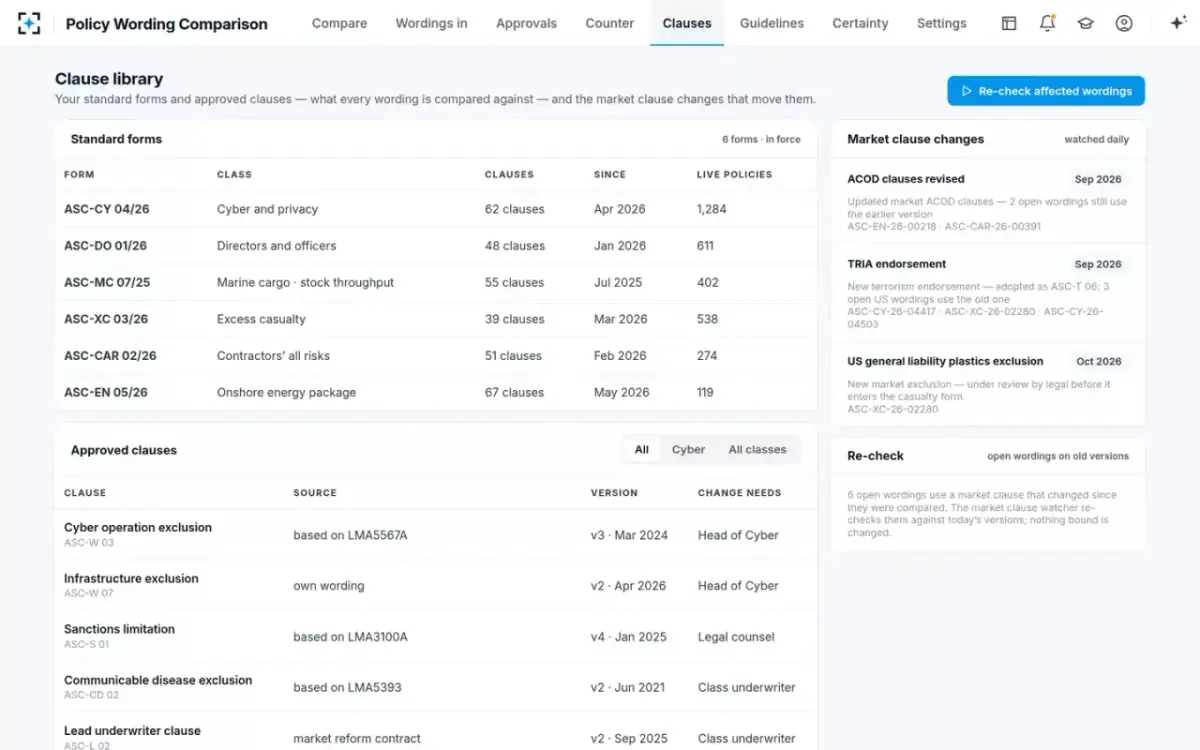Open the Counter tab

coord(610,23)
